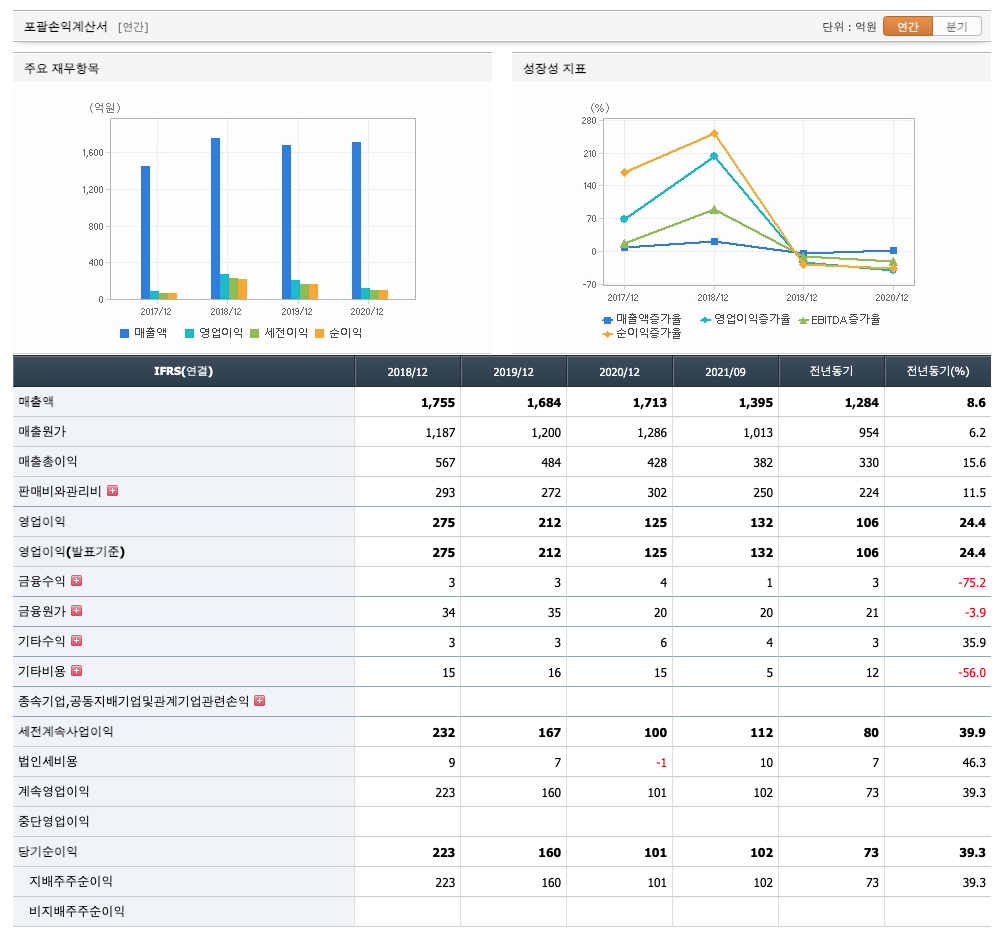
Task: Select the 비지배주주순이익 row label
Action: 77,912
